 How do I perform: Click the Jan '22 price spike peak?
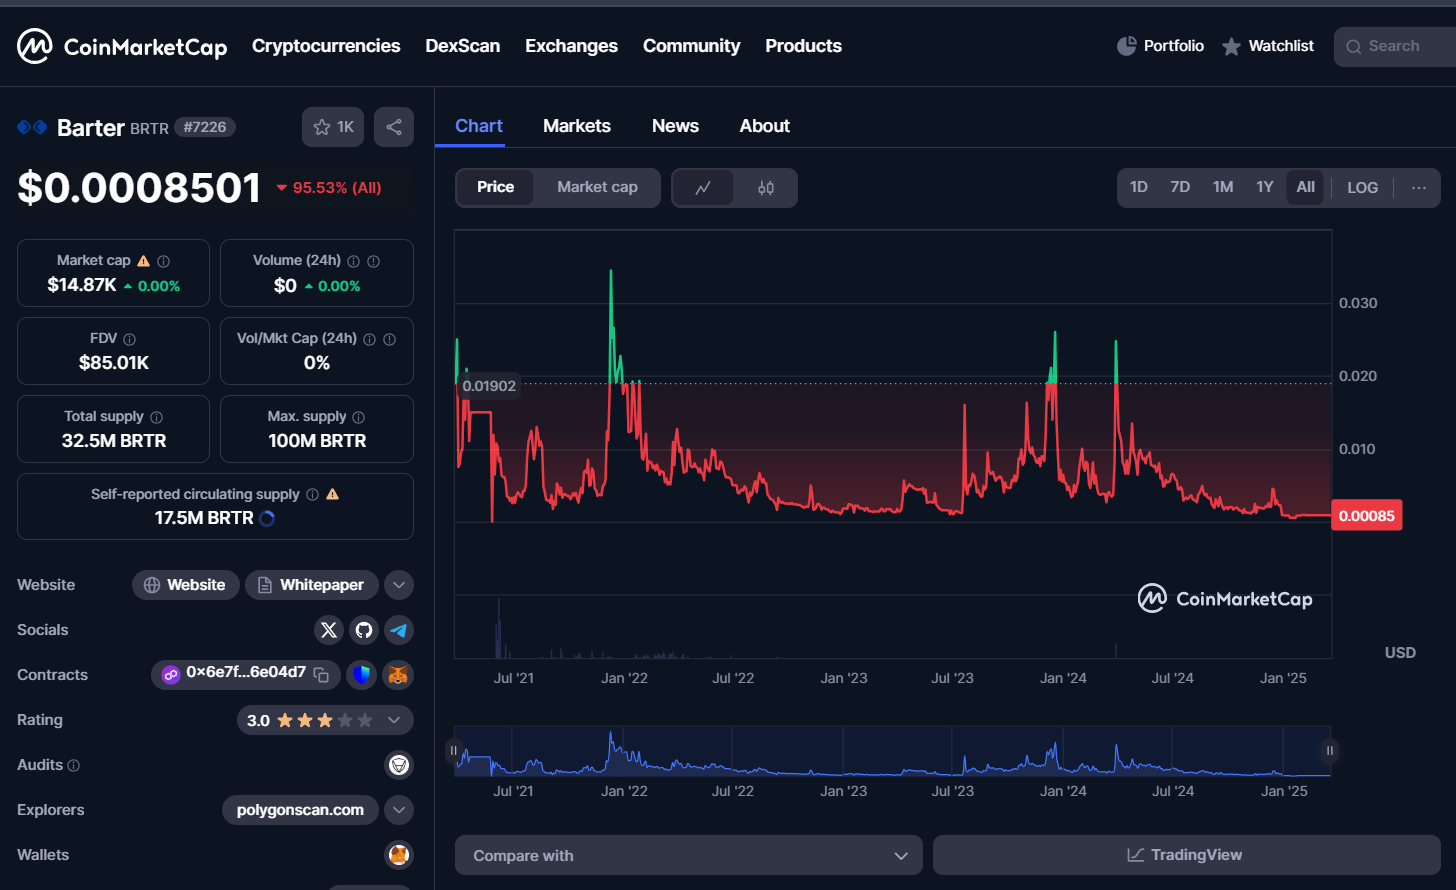pyautogui.click(x=611, y=271)
